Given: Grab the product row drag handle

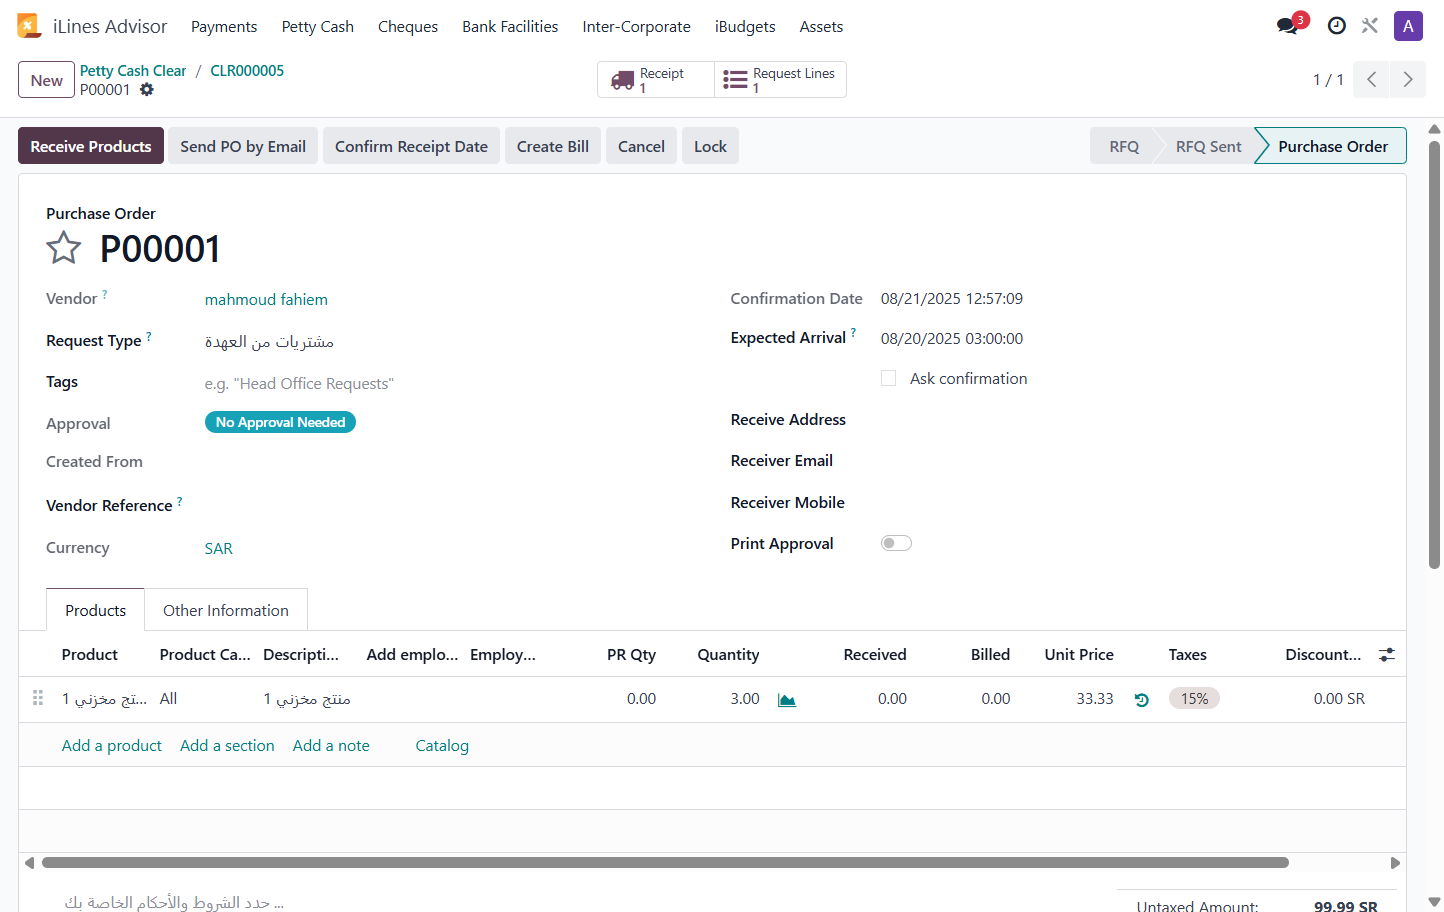Looking at the screenshot, I should (x=38, y=699).
